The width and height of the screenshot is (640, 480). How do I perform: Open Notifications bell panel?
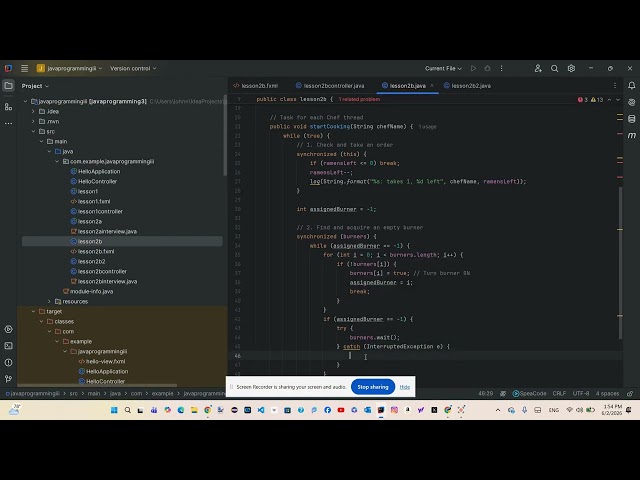click(x=631, y=86)
